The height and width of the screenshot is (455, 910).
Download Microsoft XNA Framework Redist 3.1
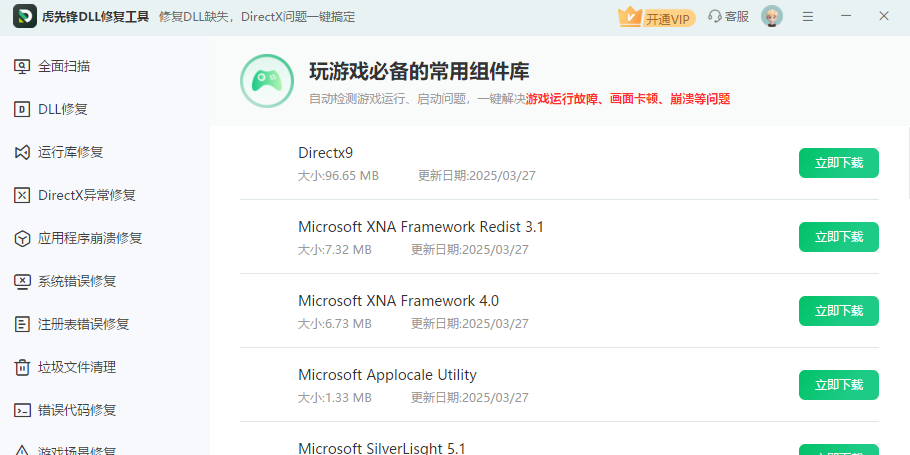tap(838, 237)
